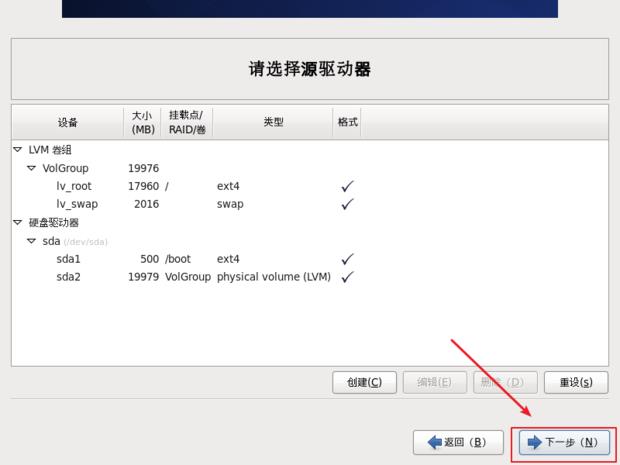Select the sda1 partition row
The image size is (620, 465).
(310, 259)
